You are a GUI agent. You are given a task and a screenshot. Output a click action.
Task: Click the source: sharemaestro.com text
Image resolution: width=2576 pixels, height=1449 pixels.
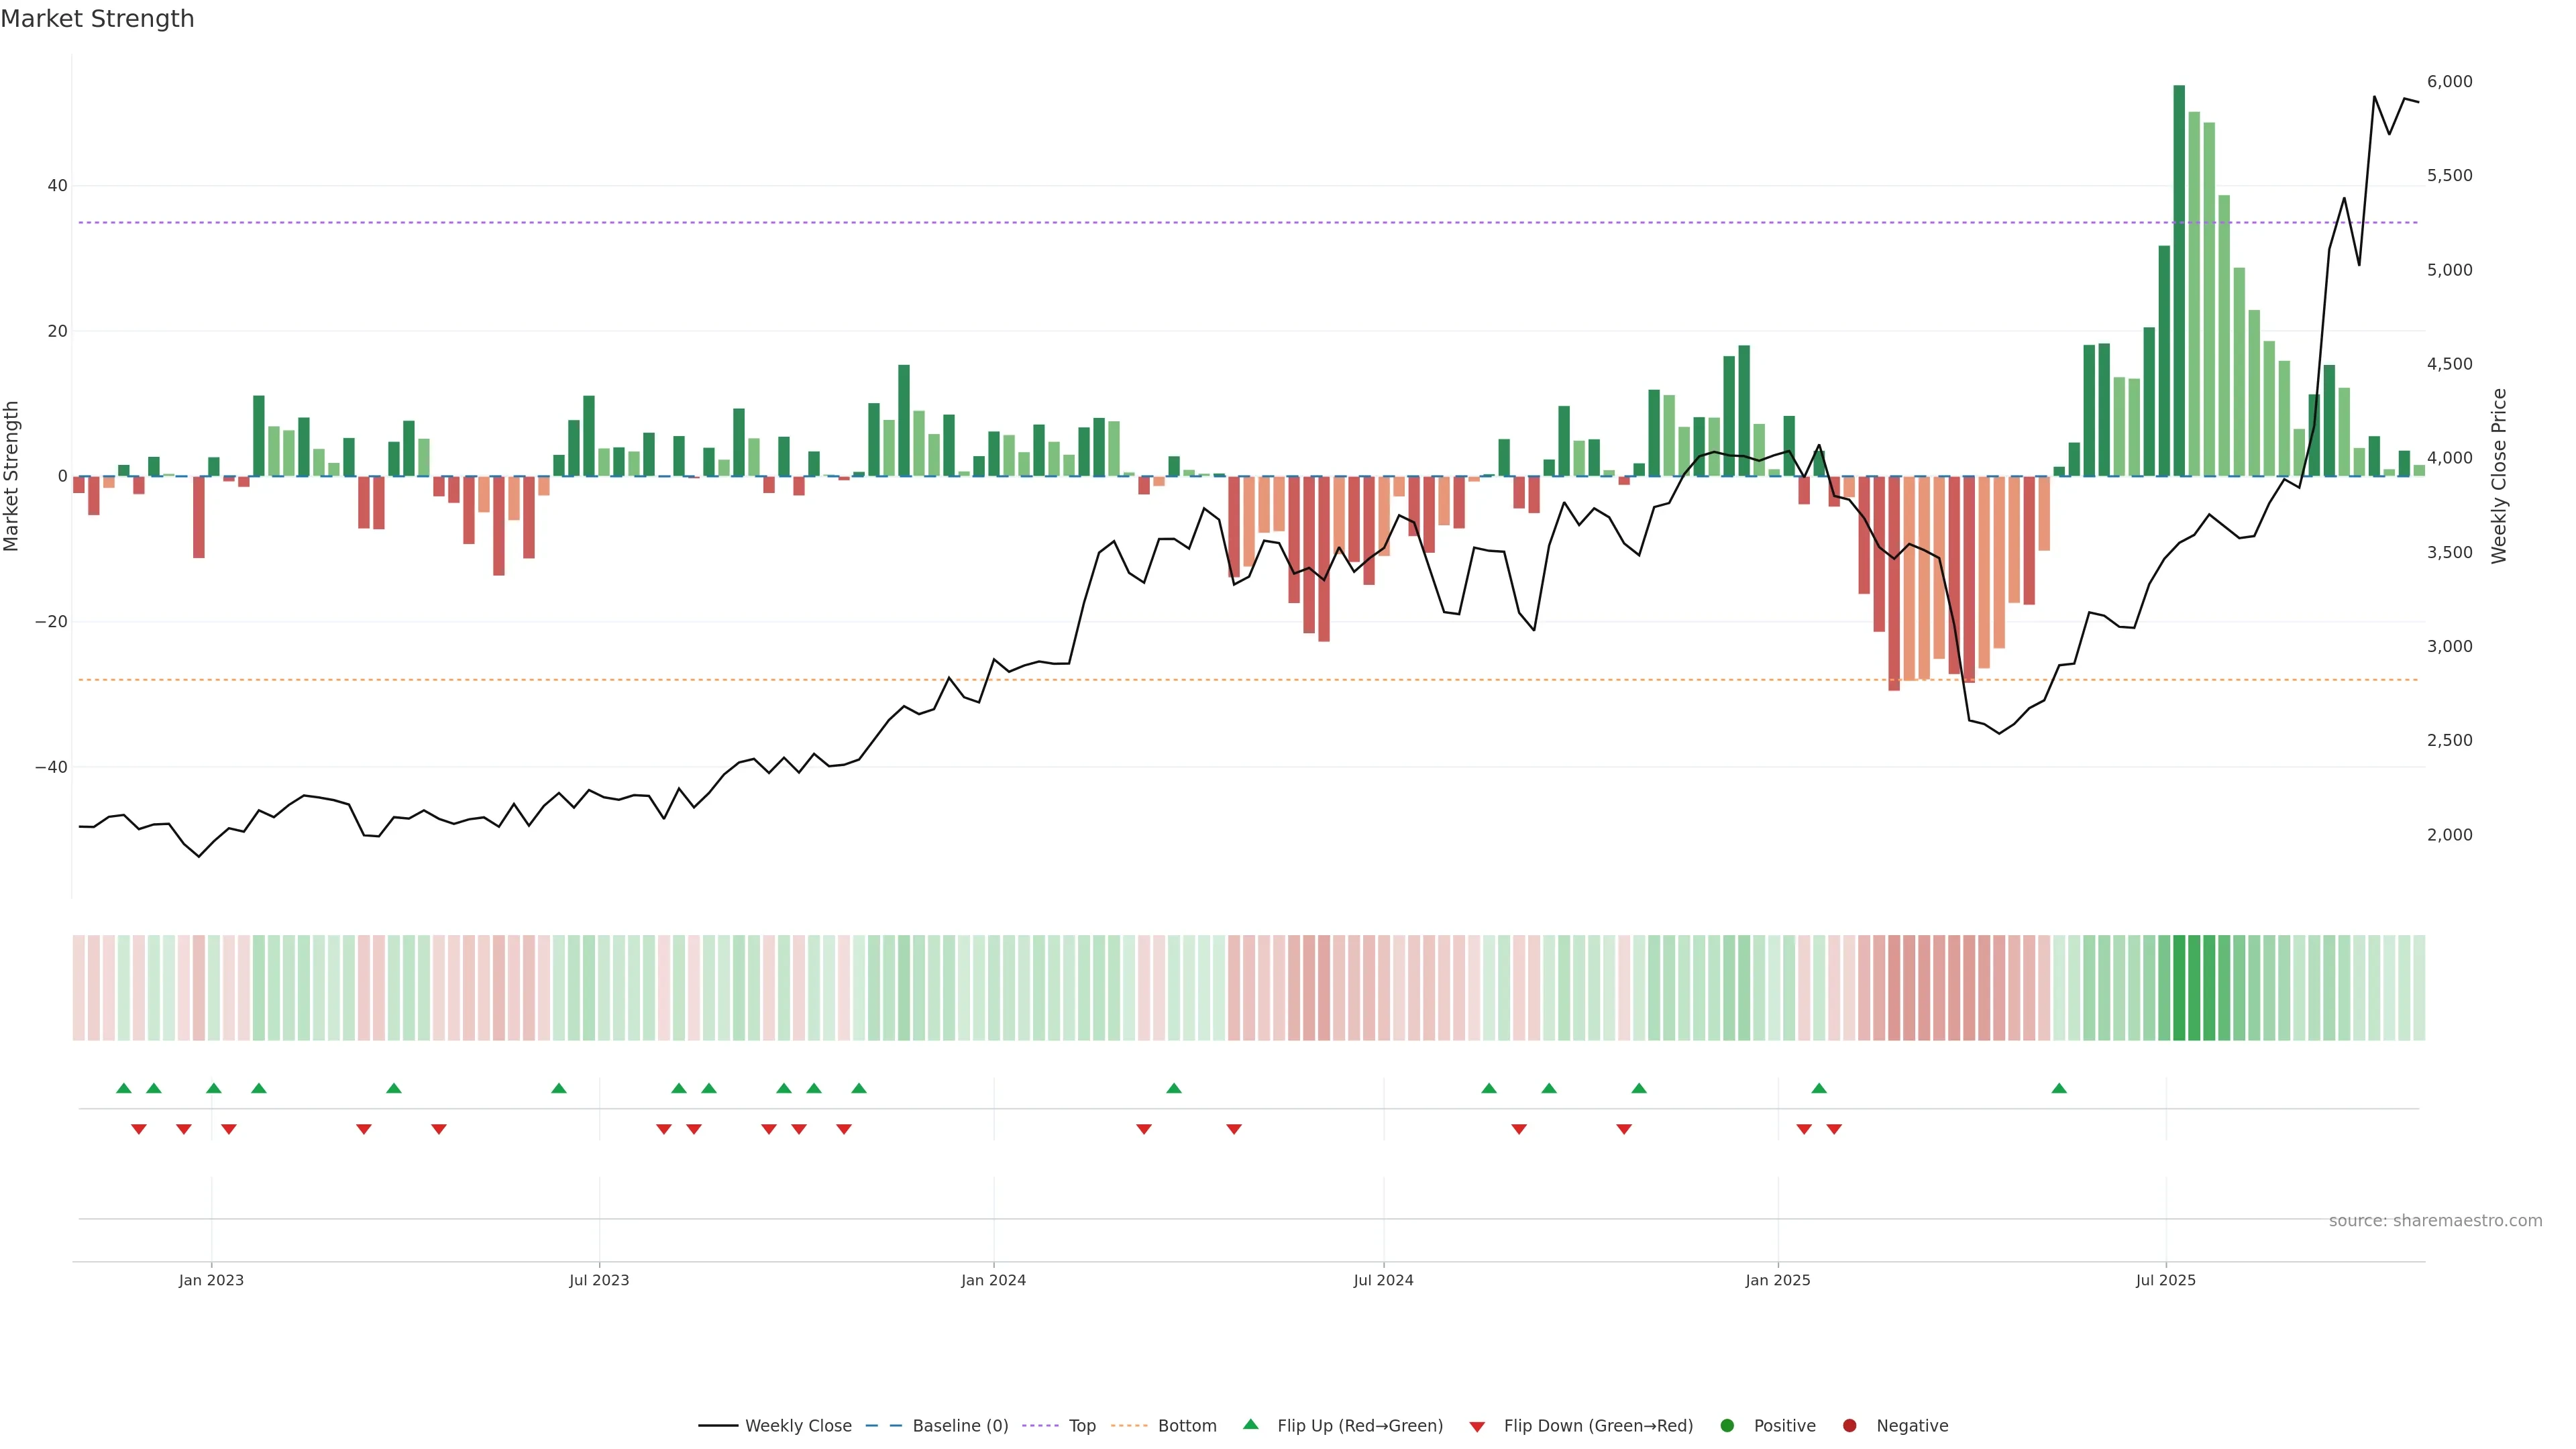(x=2435, y=1221)
